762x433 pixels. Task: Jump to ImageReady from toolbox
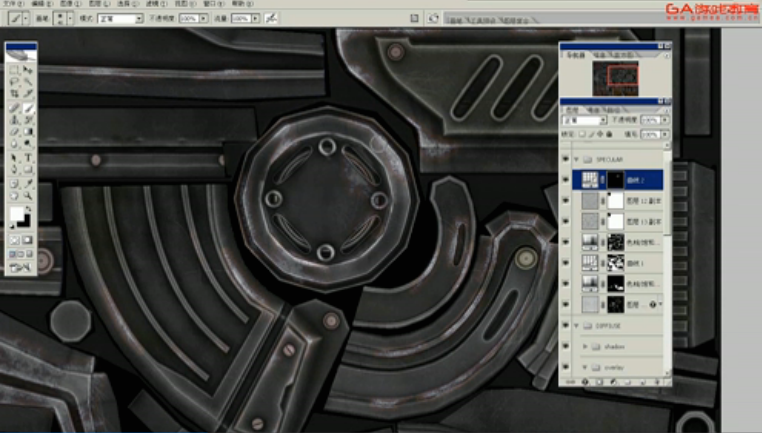pos(20,267)
